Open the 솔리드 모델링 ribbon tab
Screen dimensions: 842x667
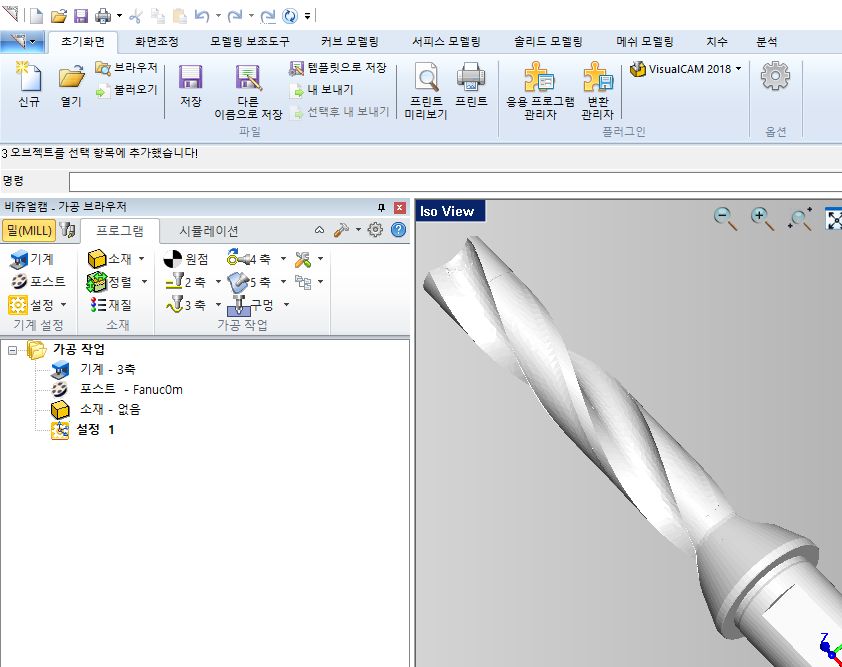[547, 42]
